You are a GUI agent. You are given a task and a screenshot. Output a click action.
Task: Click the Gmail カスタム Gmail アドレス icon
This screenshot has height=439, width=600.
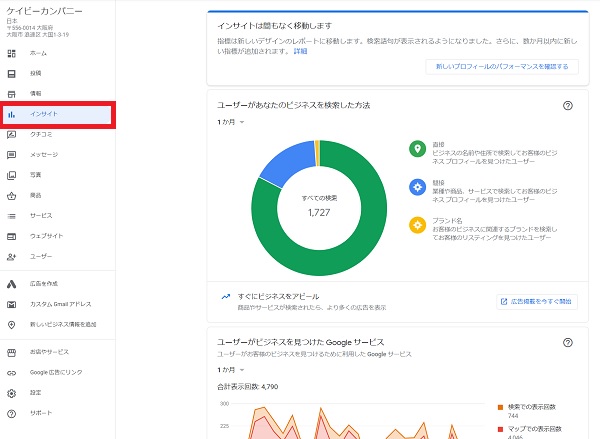(11, 304)
